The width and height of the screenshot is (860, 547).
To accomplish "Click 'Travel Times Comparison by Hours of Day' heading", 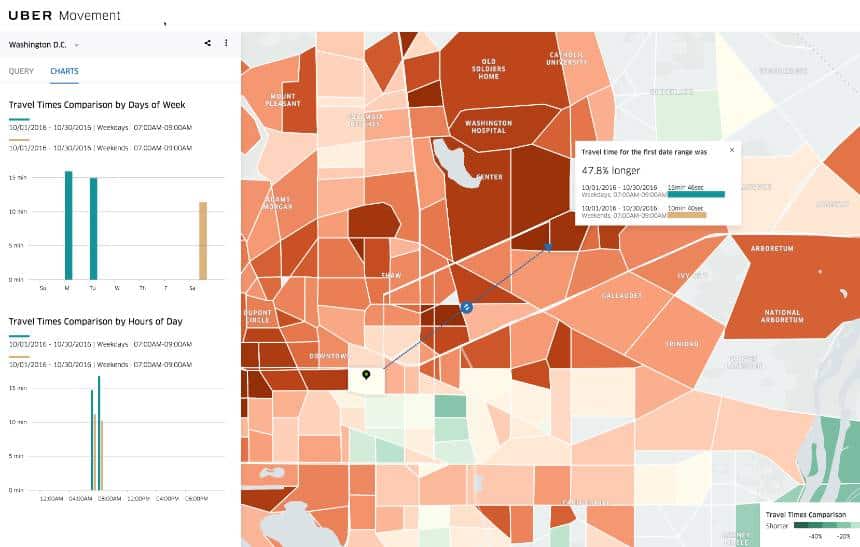I will 95,322.
